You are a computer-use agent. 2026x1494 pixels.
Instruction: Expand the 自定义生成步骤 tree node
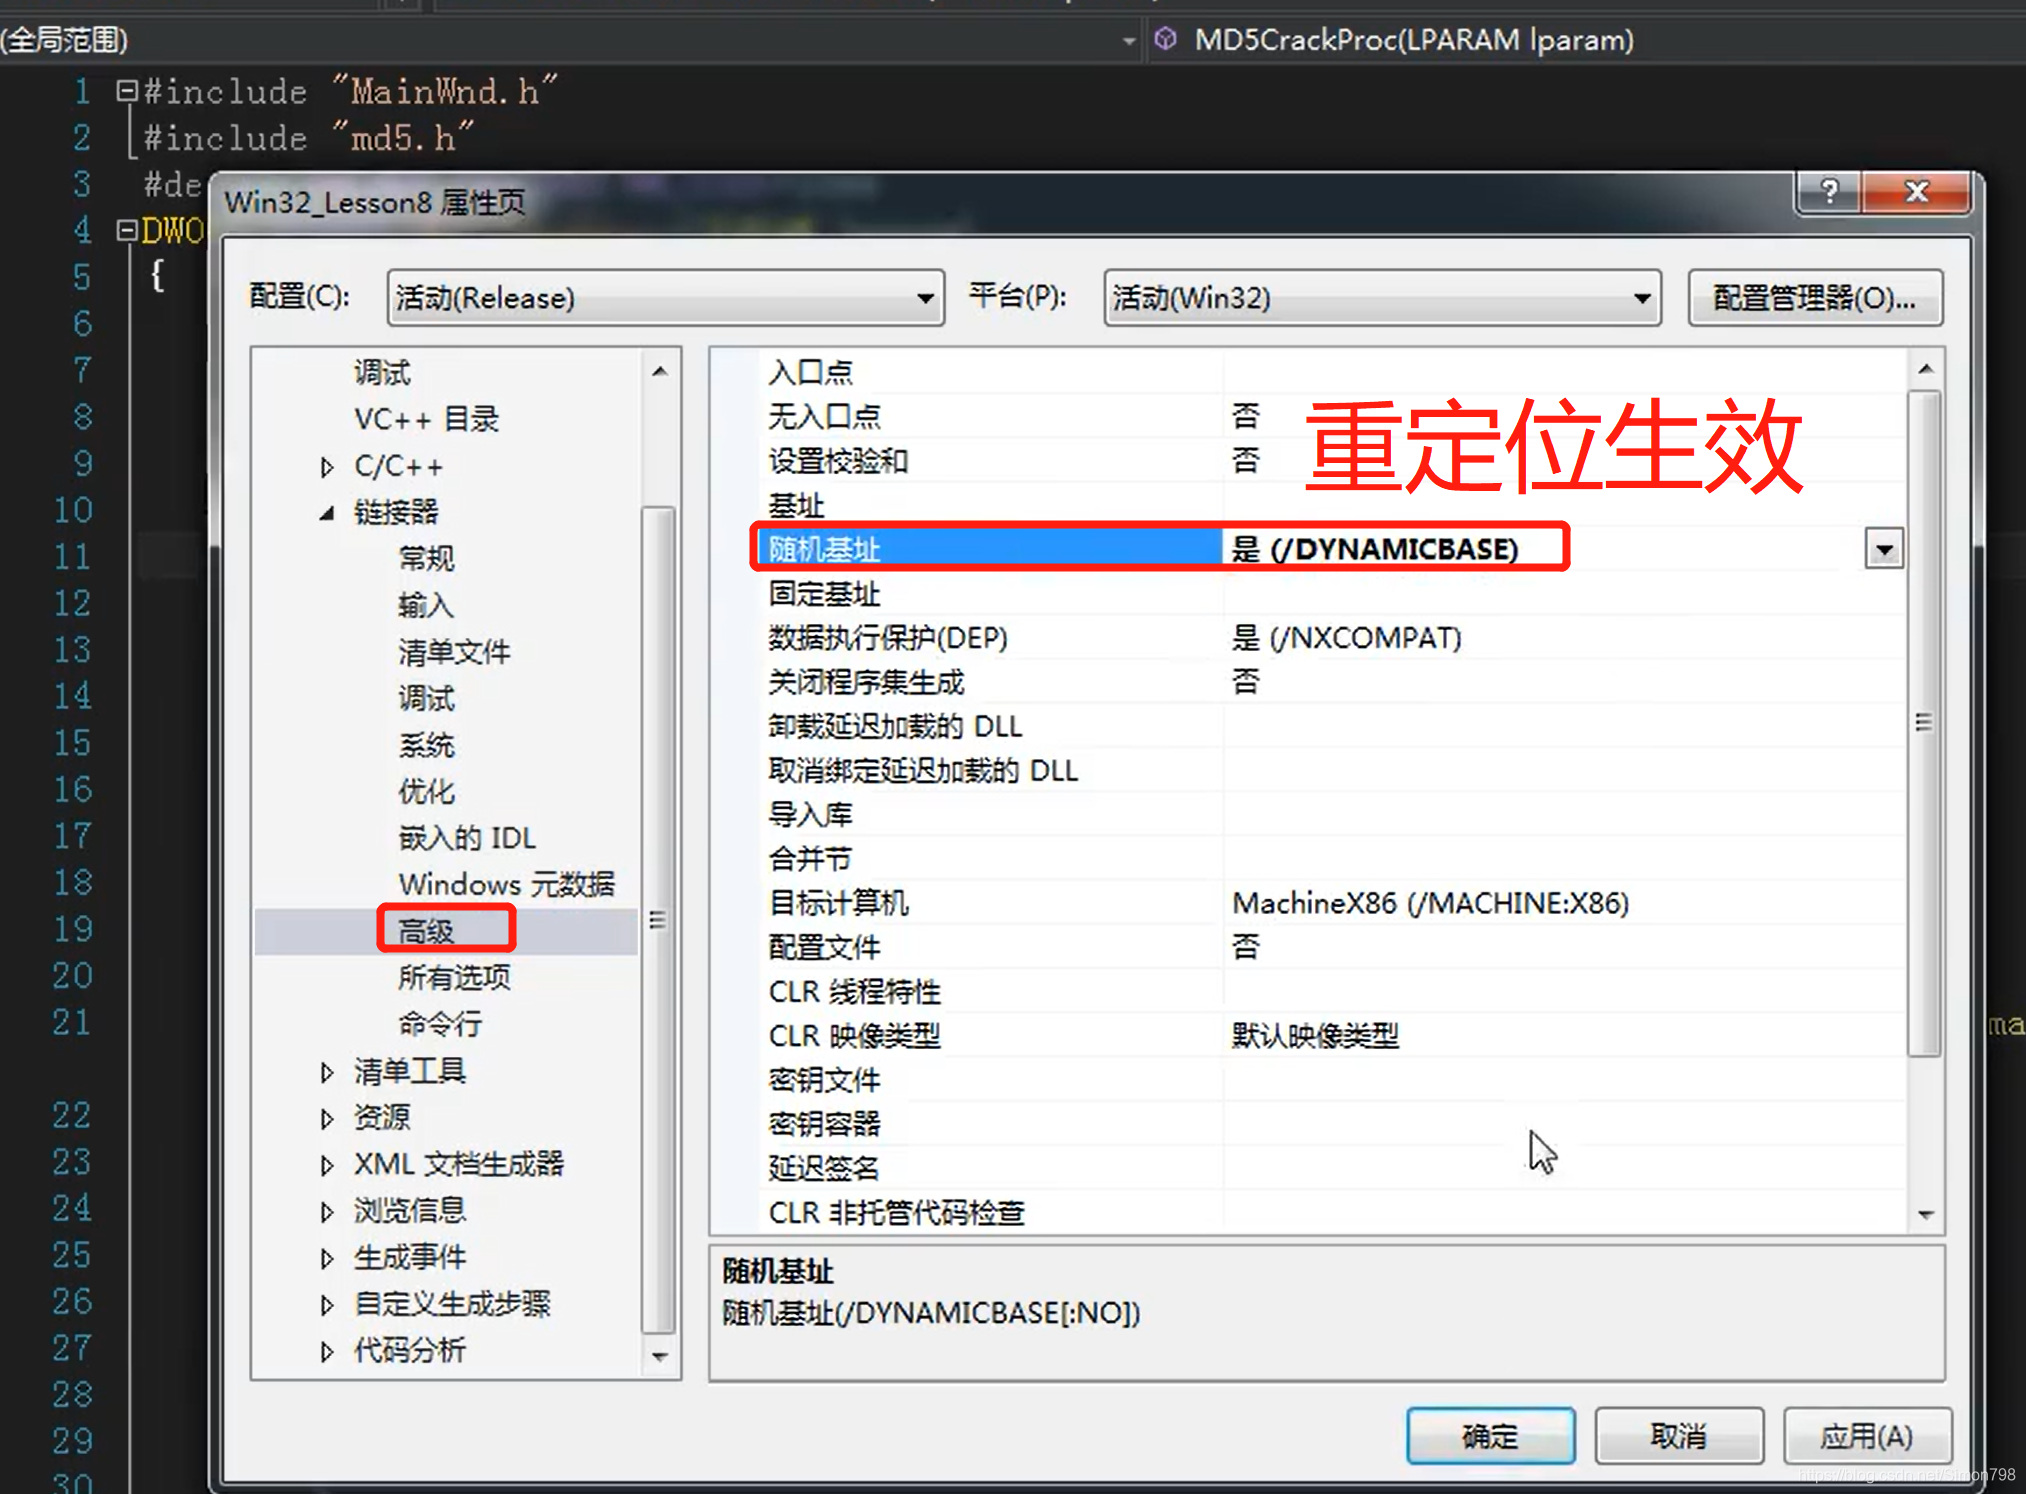click(x=327, y=1305)
